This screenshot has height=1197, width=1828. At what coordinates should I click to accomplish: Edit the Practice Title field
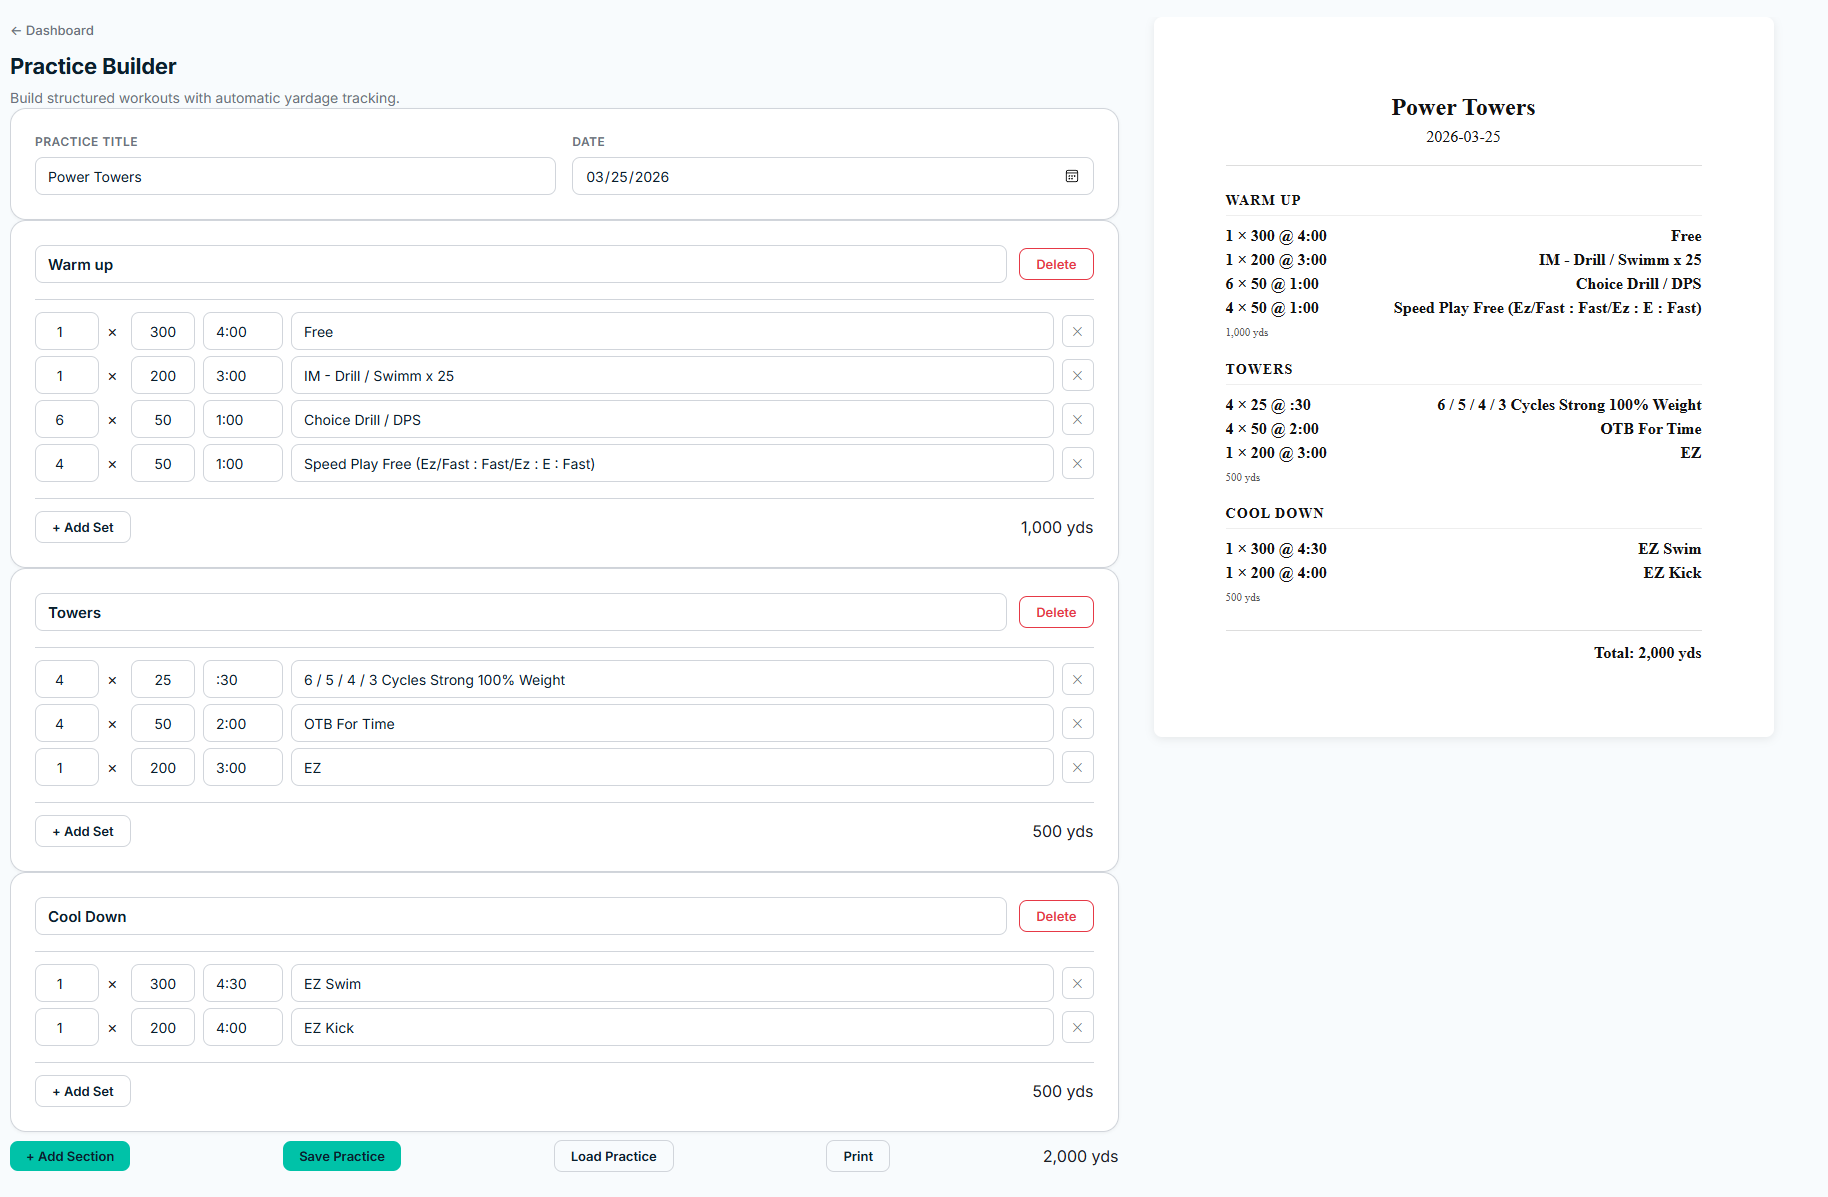click(x=294, y=176)
